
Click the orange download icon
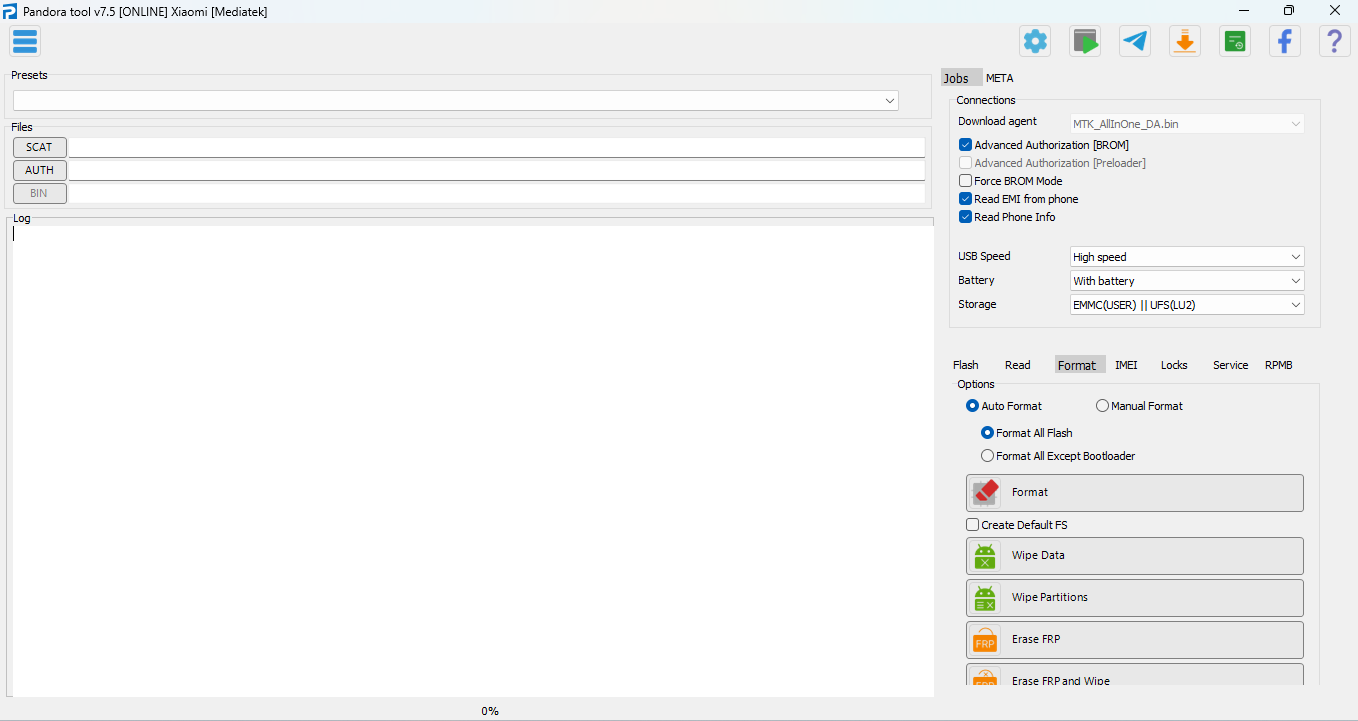[x=1185, y=41]
